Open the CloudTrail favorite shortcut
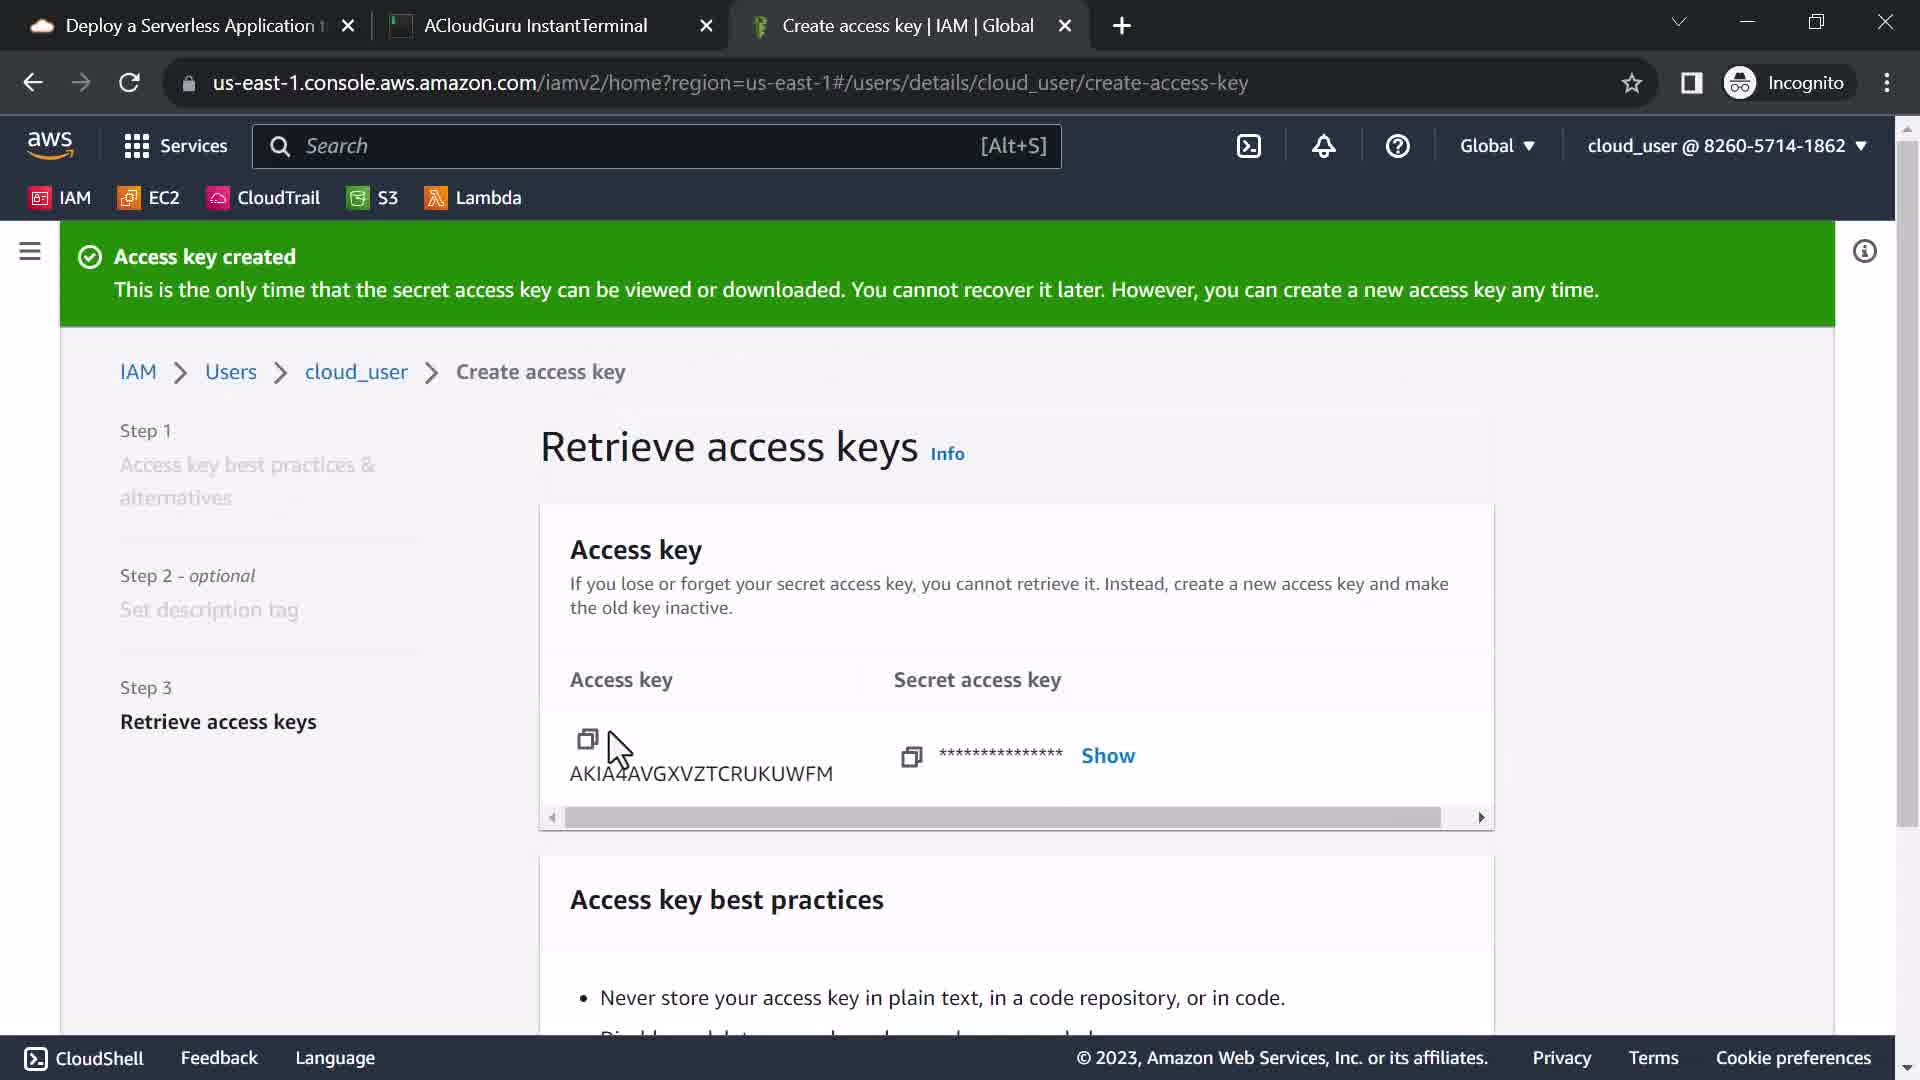The height and width of the screenshot is (1080, 1920). (263, 198)
